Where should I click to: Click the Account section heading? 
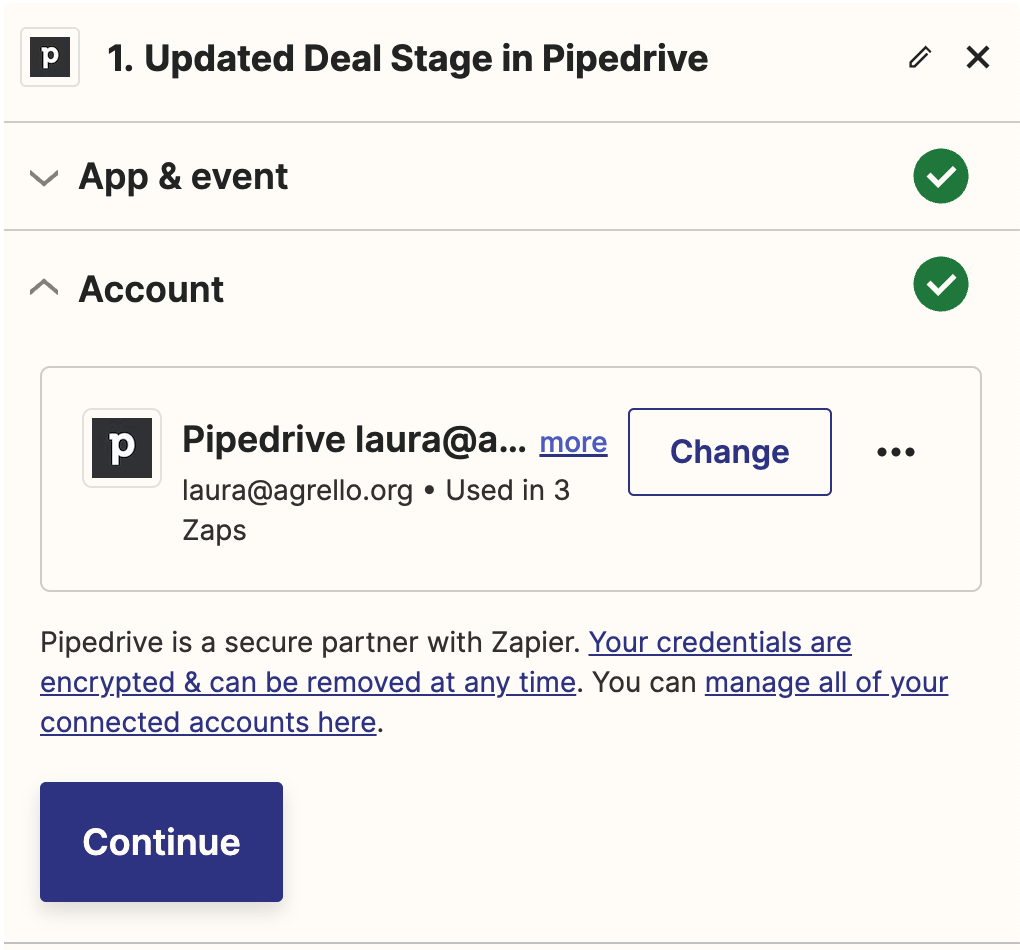pyautogui.click(x=151, y=289)
